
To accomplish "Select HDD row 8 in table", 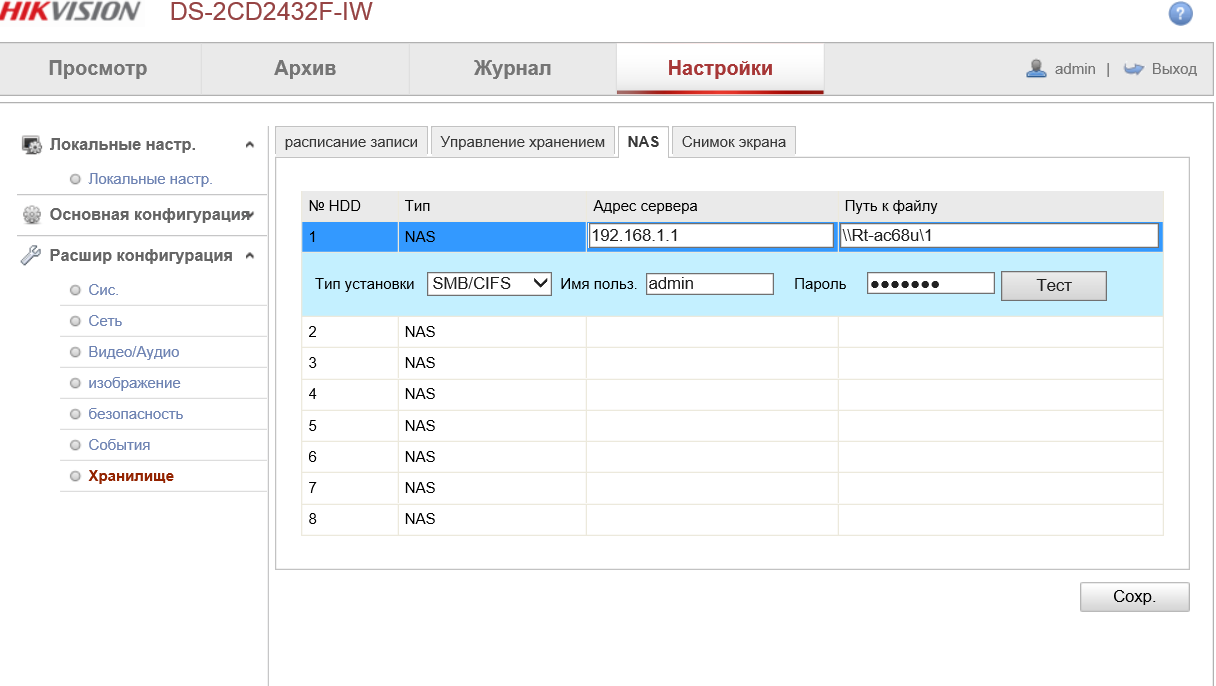I will pyautogui.click(x=732, y=518).
